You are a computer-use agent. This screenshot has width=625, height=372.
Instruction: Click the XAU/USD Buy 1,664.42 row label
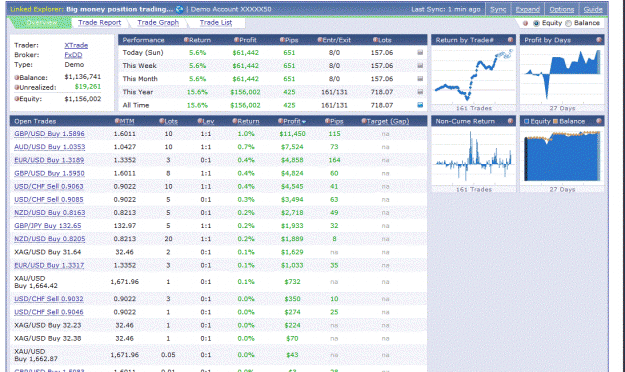click(36, 282)
